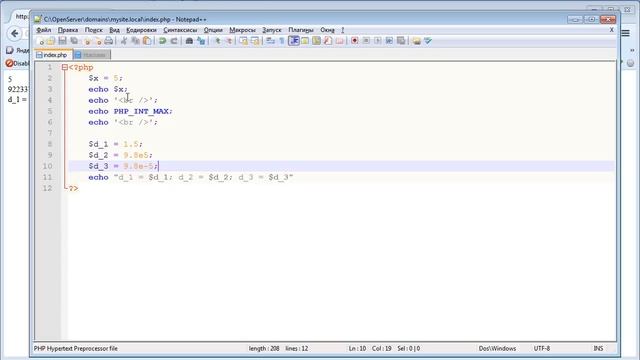Open the Окна menu
The image size is (640, 360).
(327, 30)
